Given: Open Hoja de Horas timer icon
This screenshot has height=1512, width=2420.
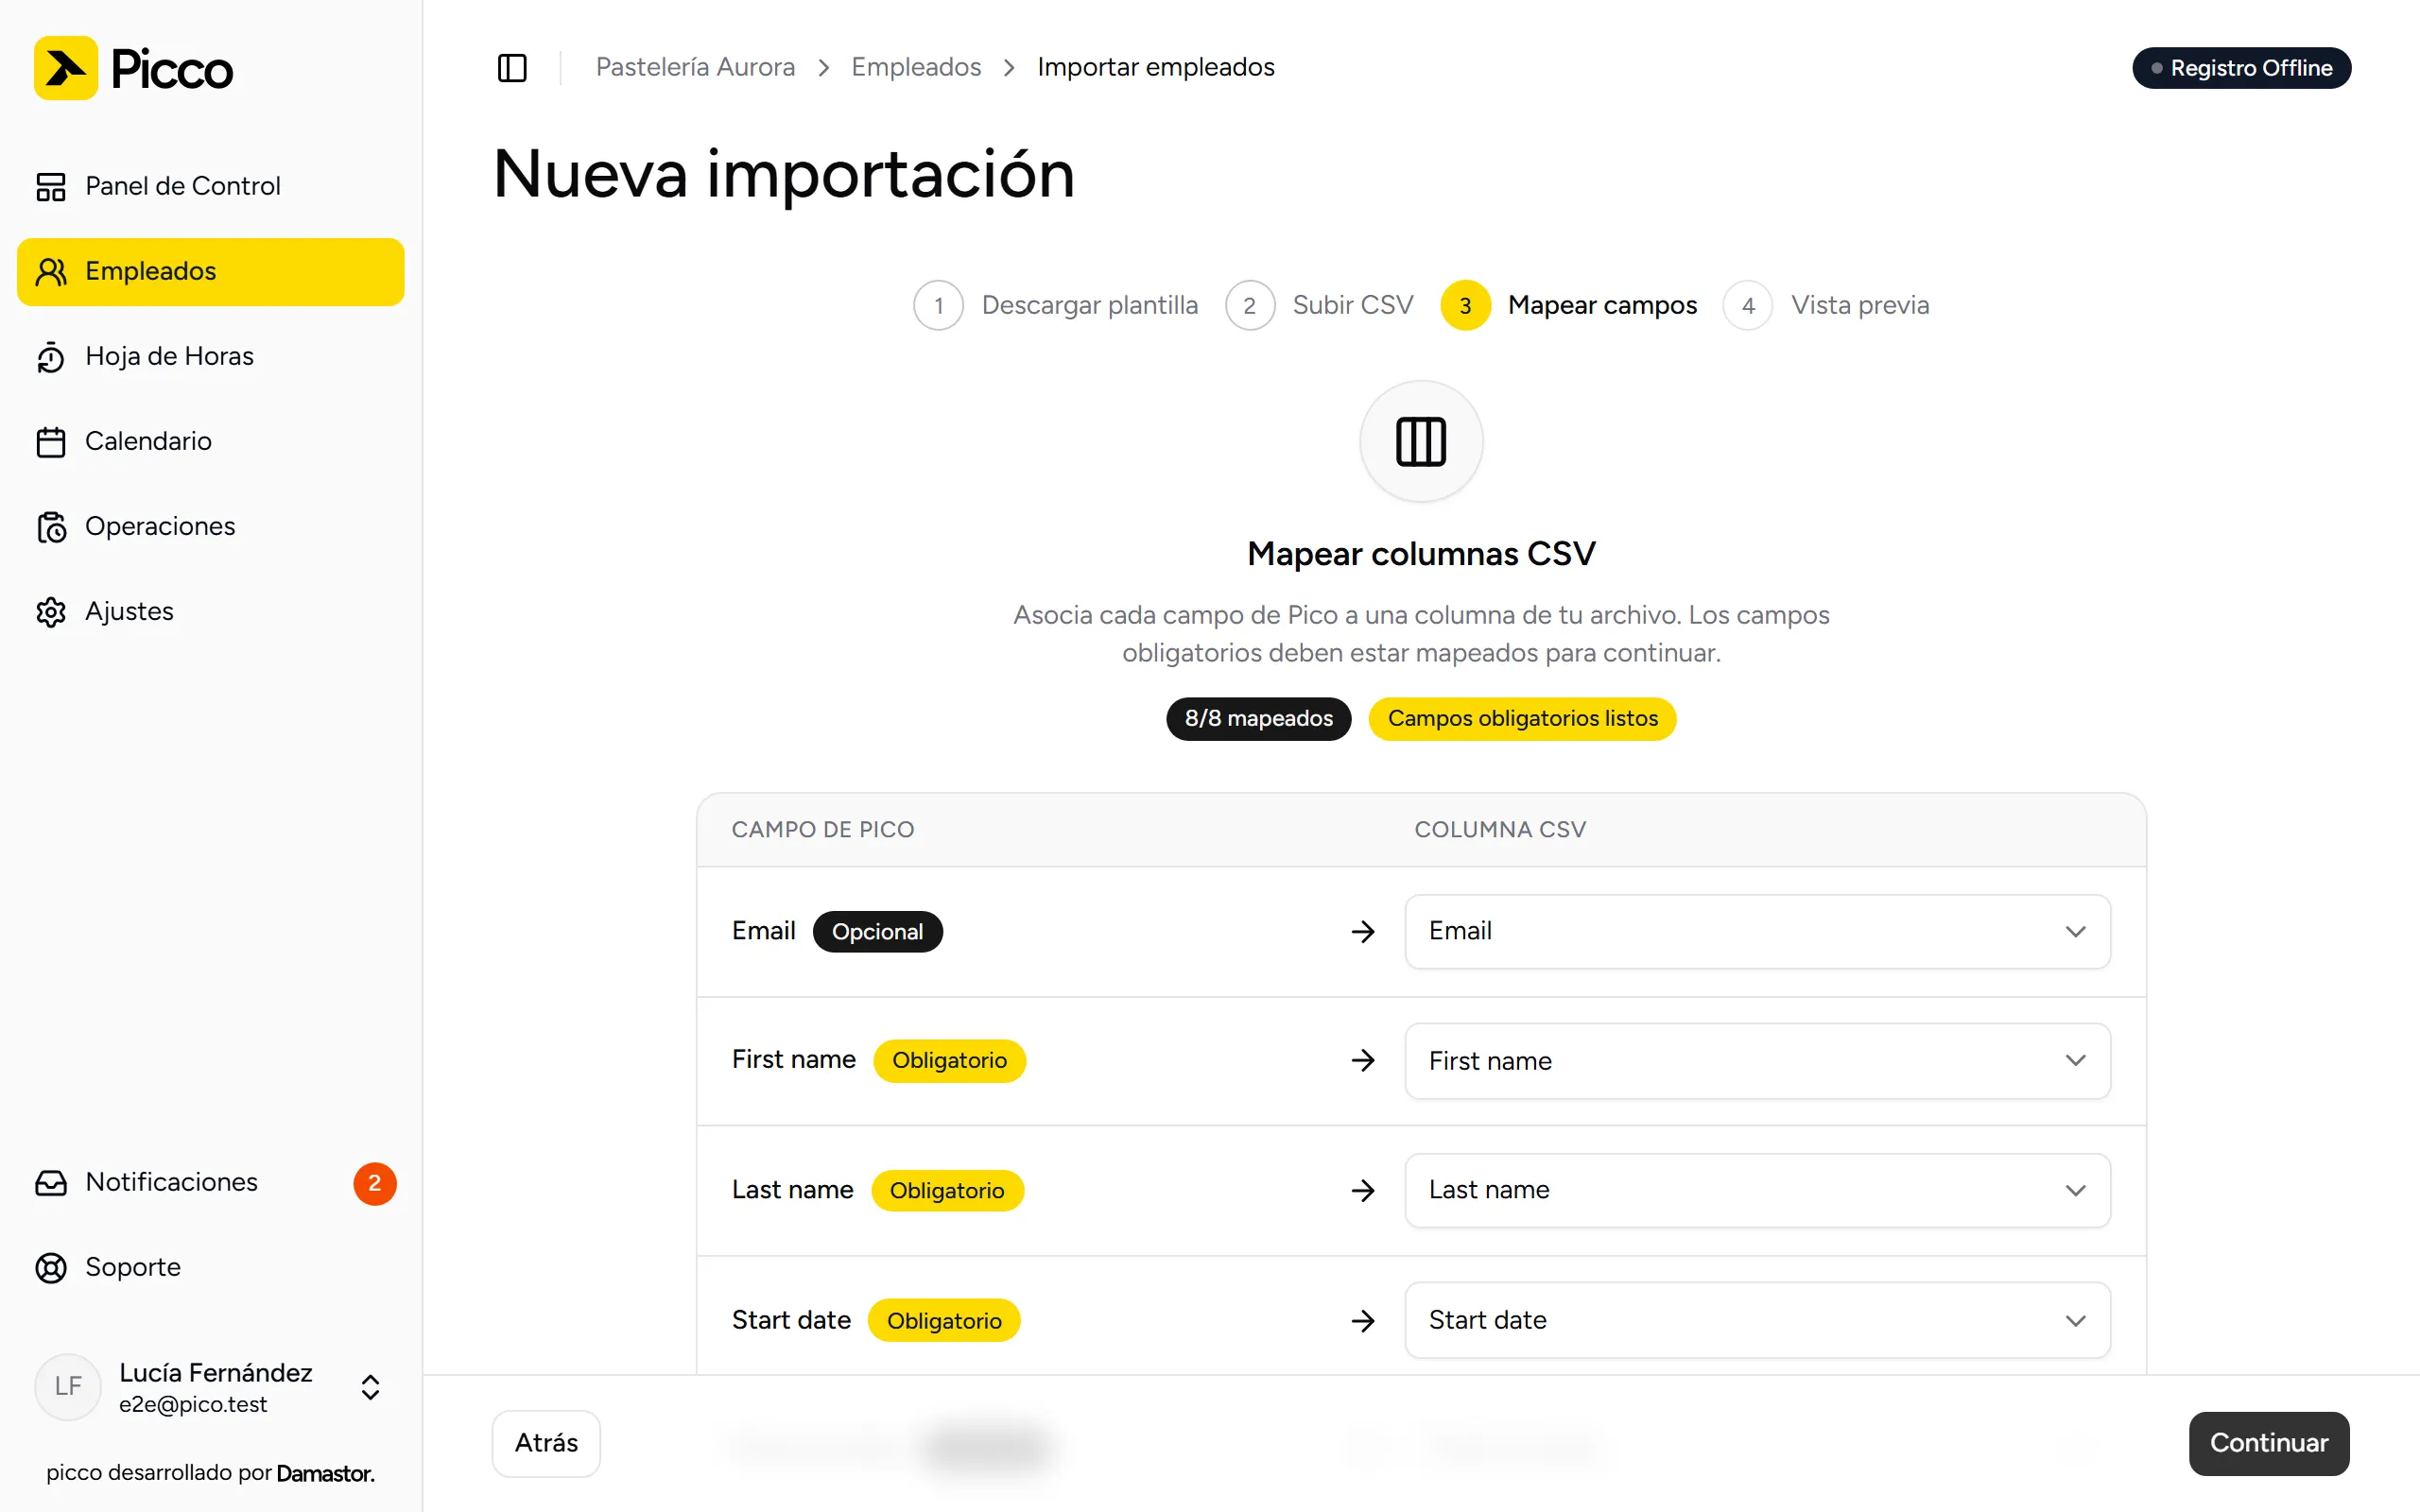Looking at the screenshot, I should pyautogui.click(x=51, y=357).
